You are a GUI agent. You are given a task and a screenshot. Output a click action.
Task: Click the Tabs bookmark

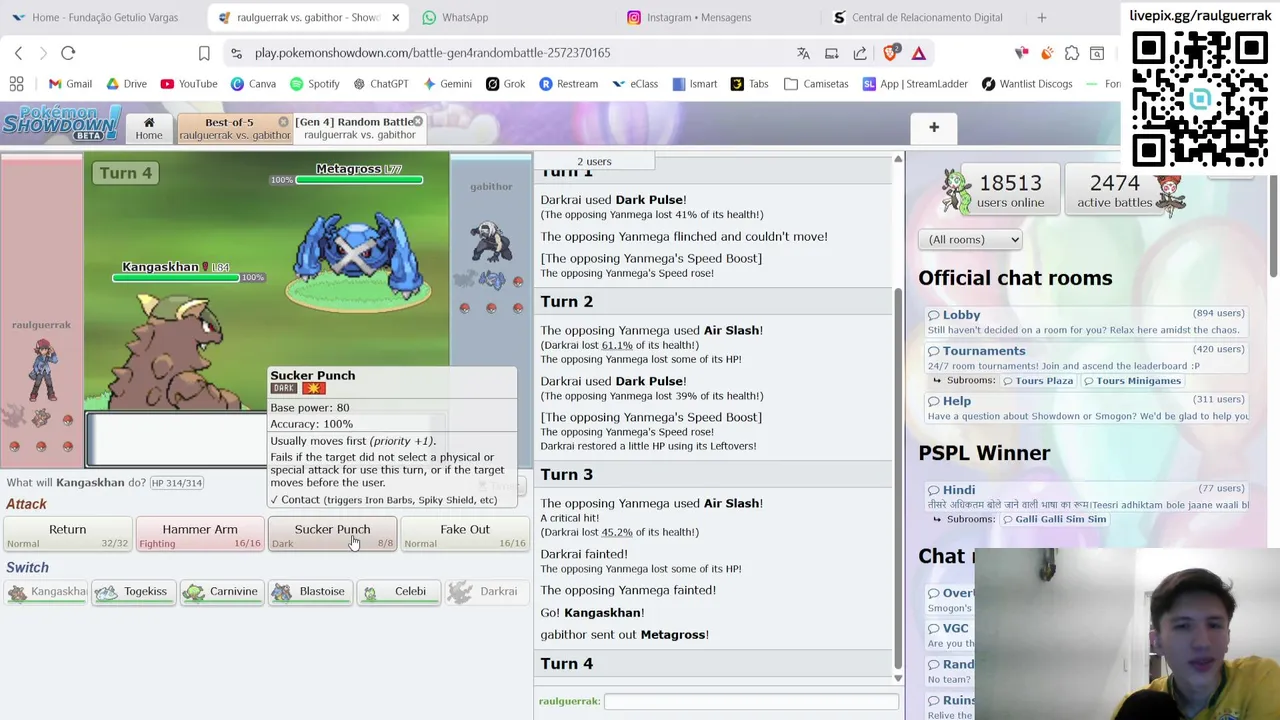(x=750, y=84)
